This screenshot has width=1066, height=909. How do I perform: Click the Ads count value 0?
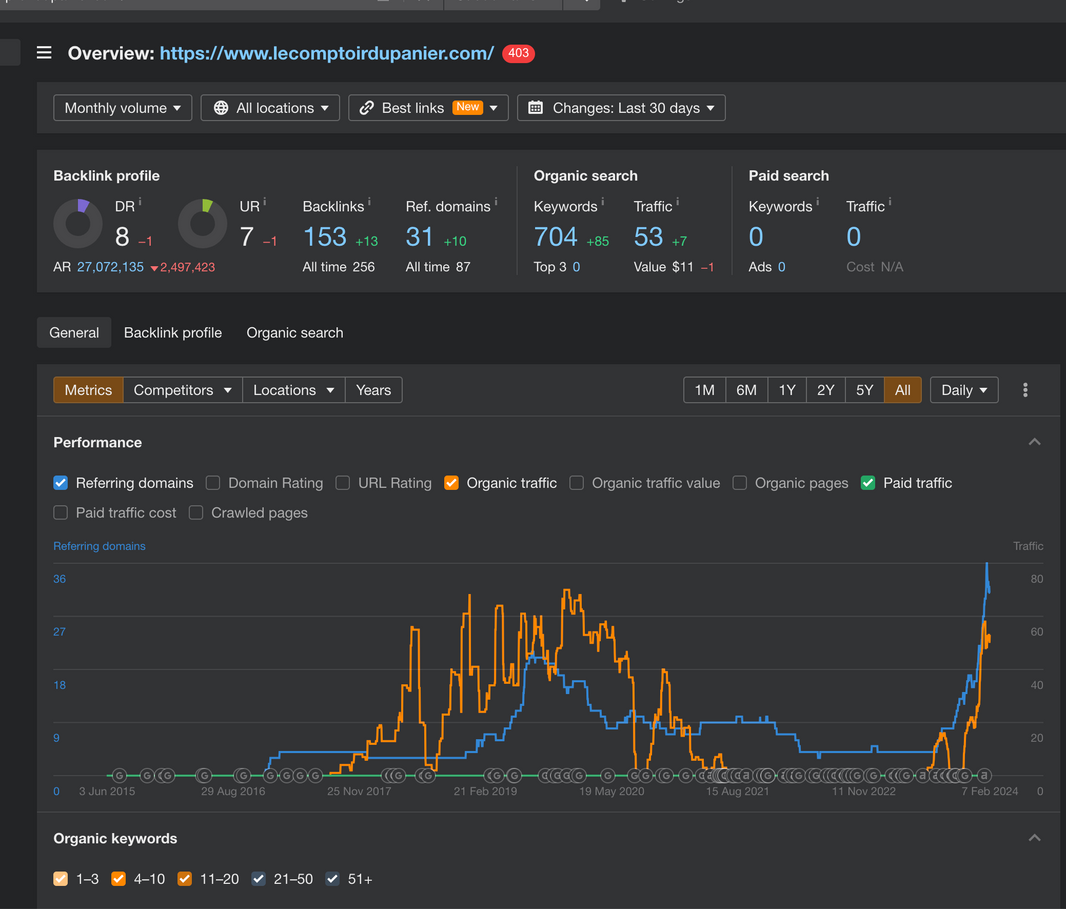782,267
